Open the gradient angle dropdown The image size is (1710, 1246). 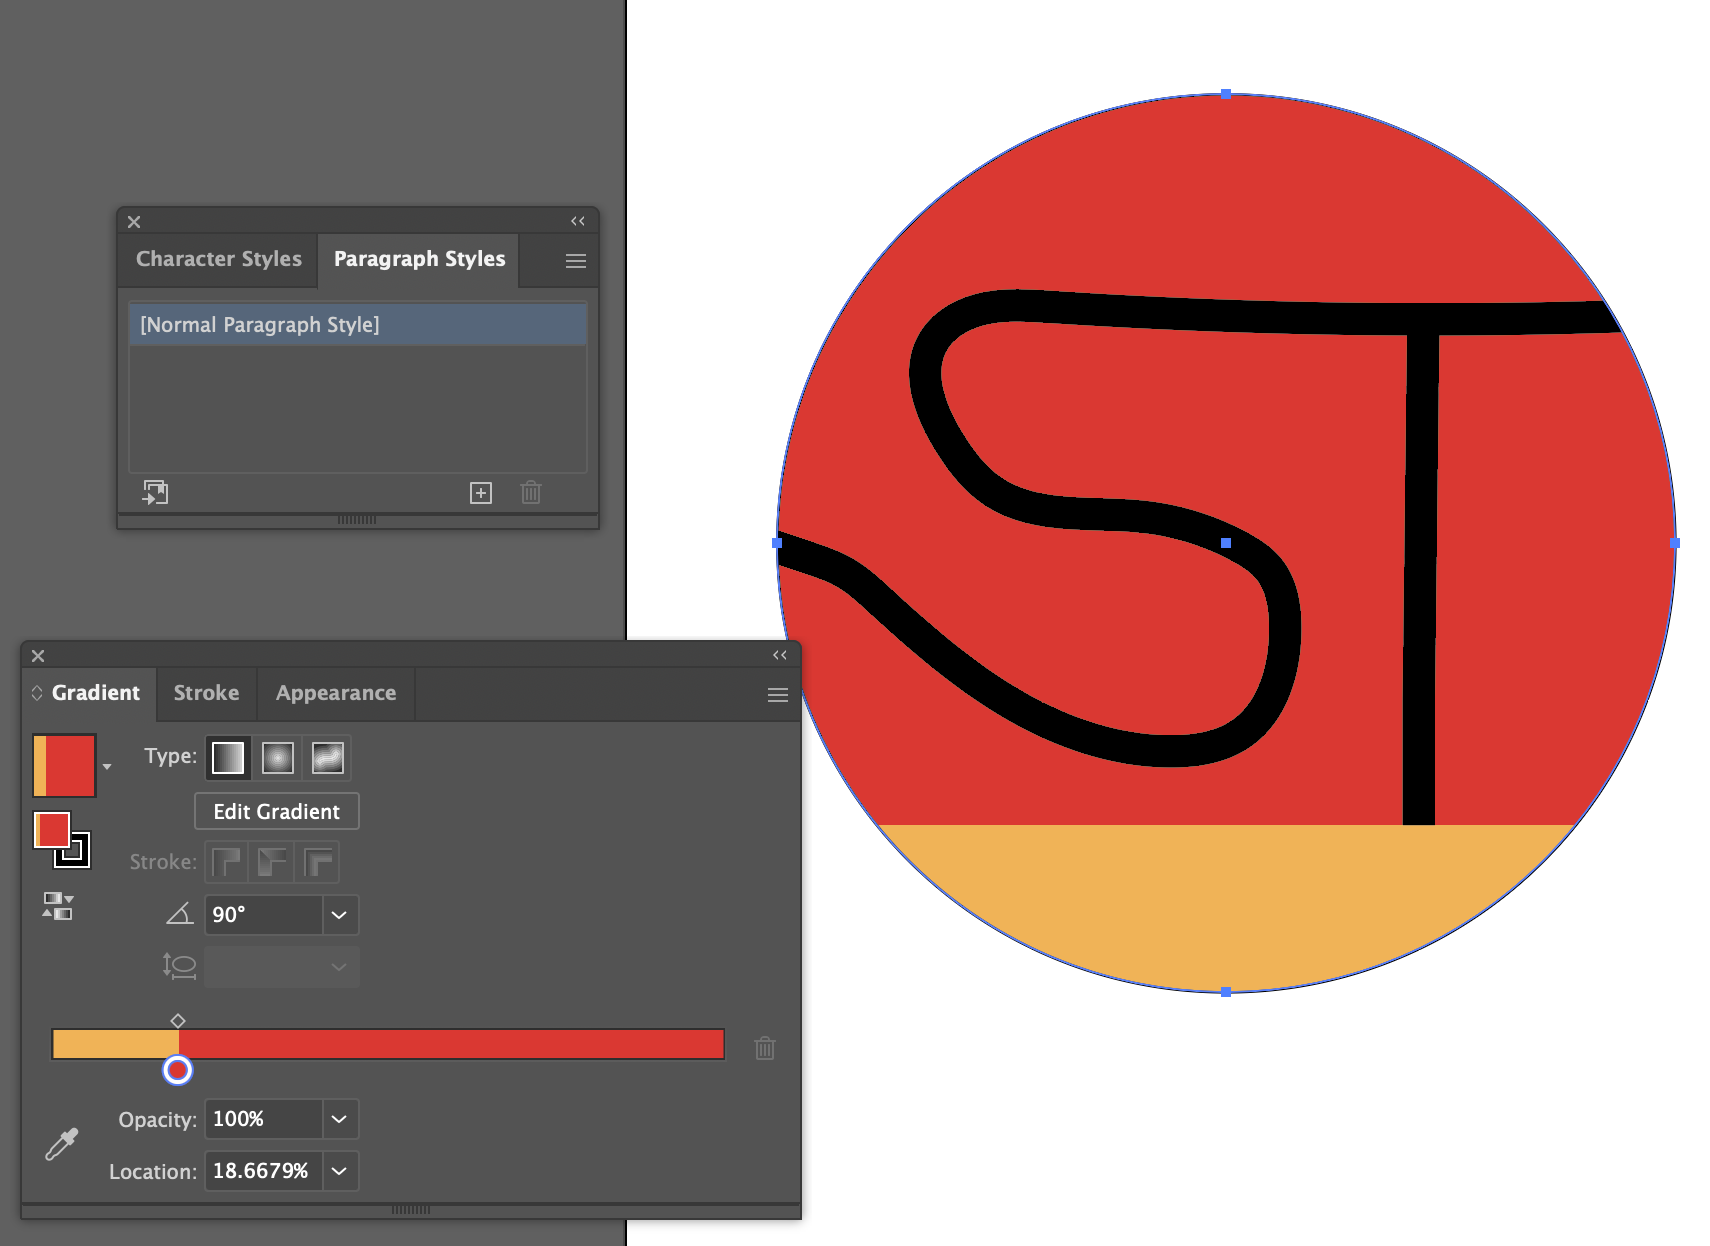pos(339,914)
